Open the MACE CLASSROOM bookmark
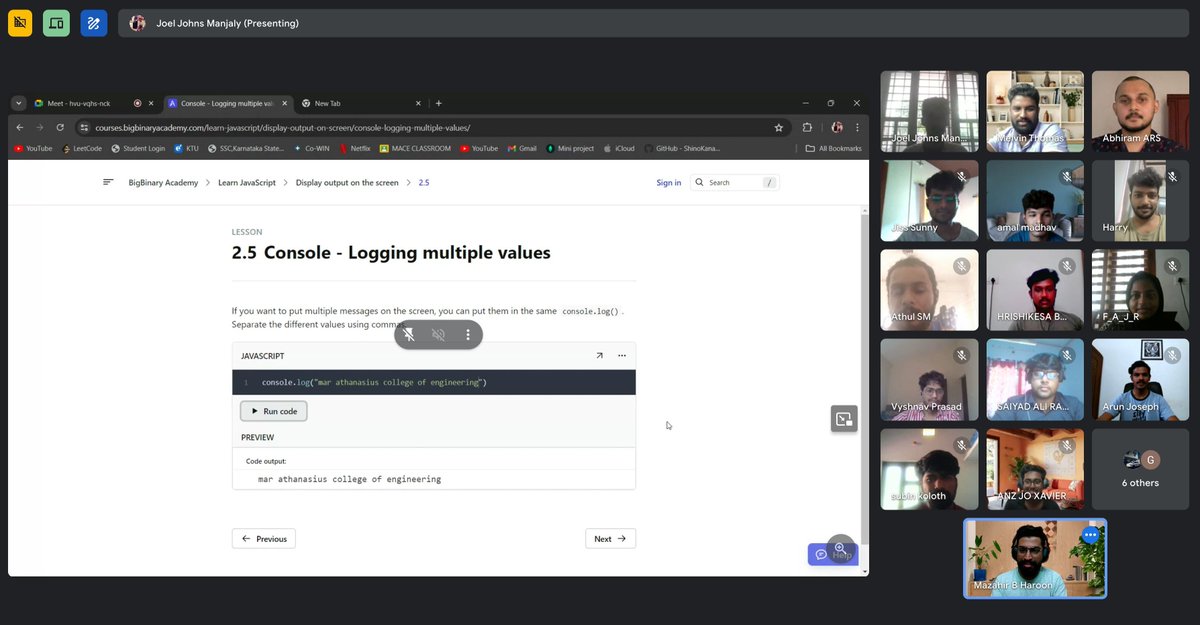The width and height of the screenshot is (1200, 625). 415,148
